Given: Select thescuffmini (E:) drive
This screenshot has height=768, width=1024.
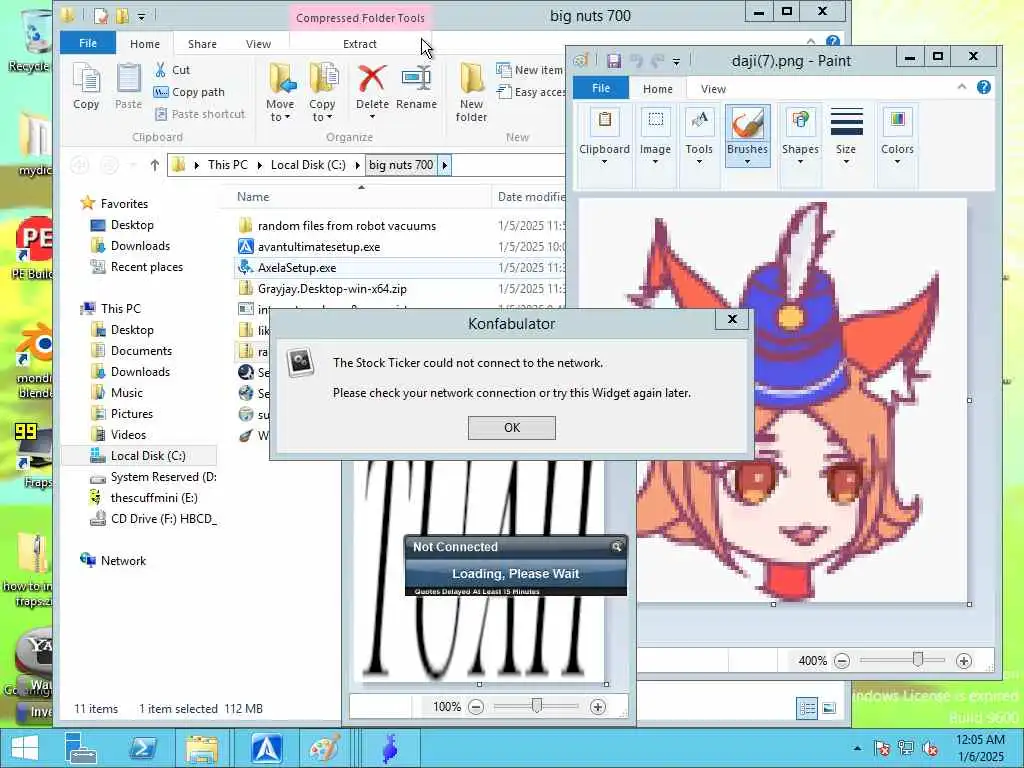Looking at the screenshot, I should tap(153, 498).
